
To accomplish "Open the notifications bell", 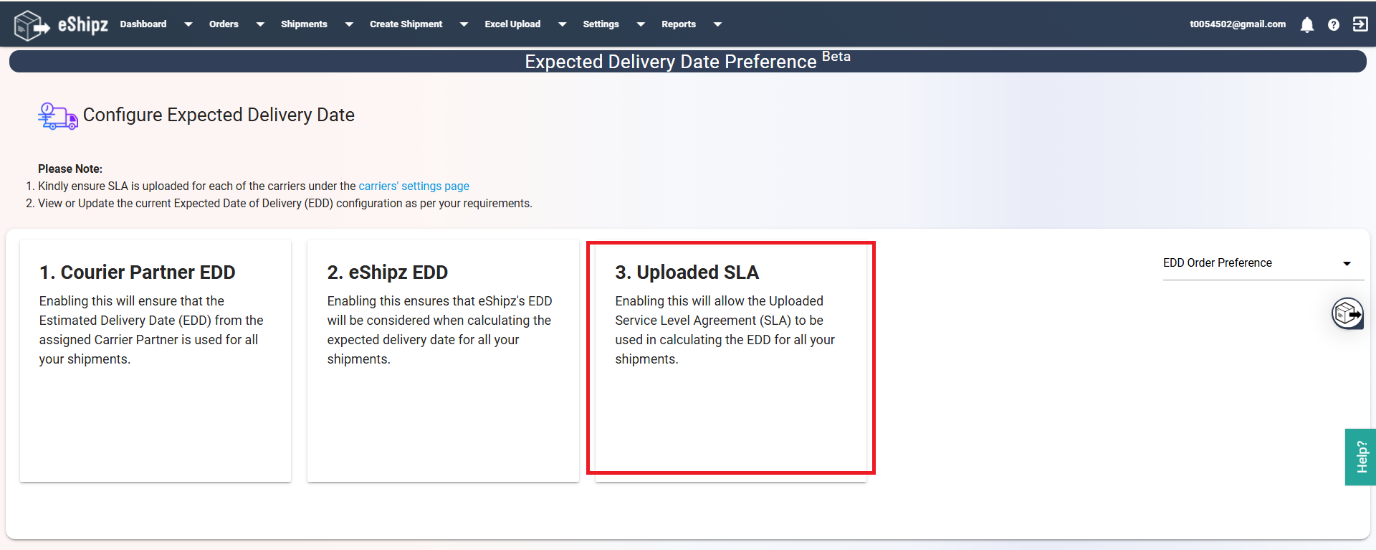I will (1307, 24).
